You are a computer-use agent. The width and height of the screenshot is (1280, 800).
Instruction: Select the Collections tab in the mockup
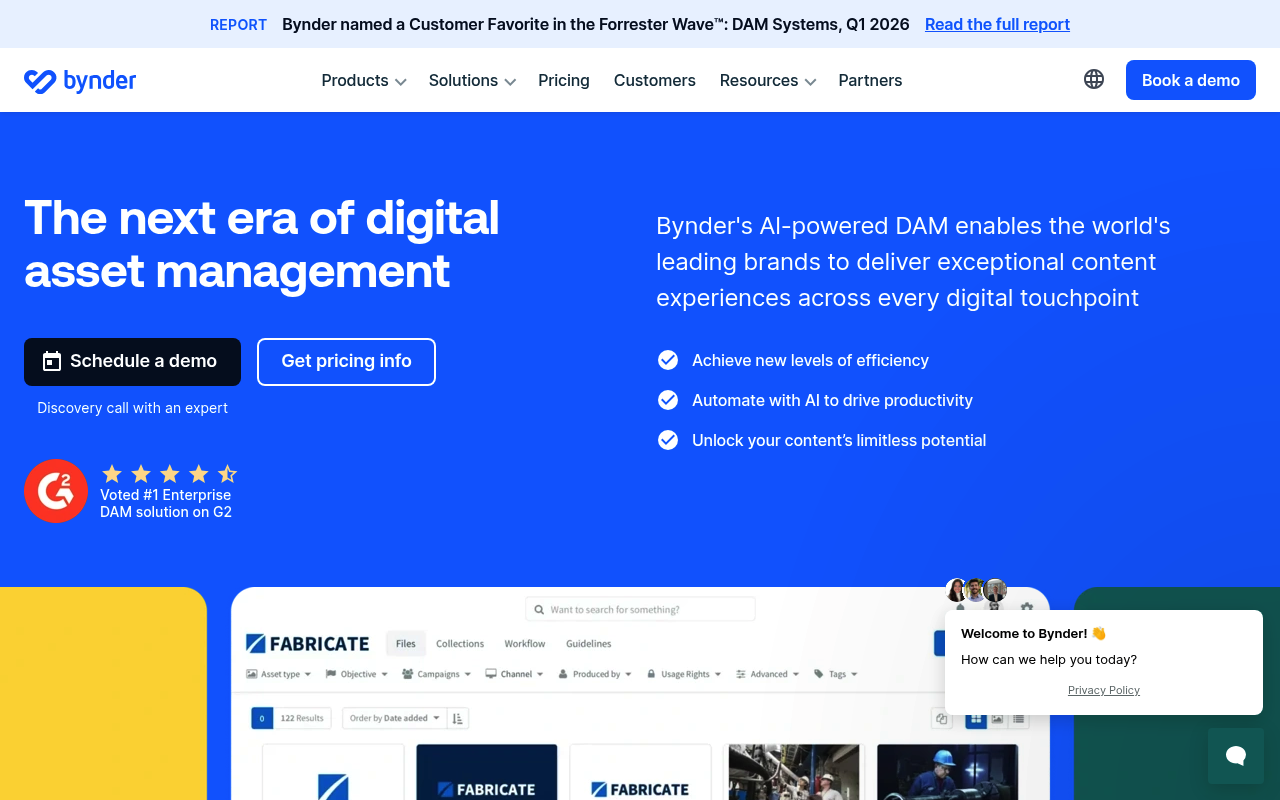(460, 644)
